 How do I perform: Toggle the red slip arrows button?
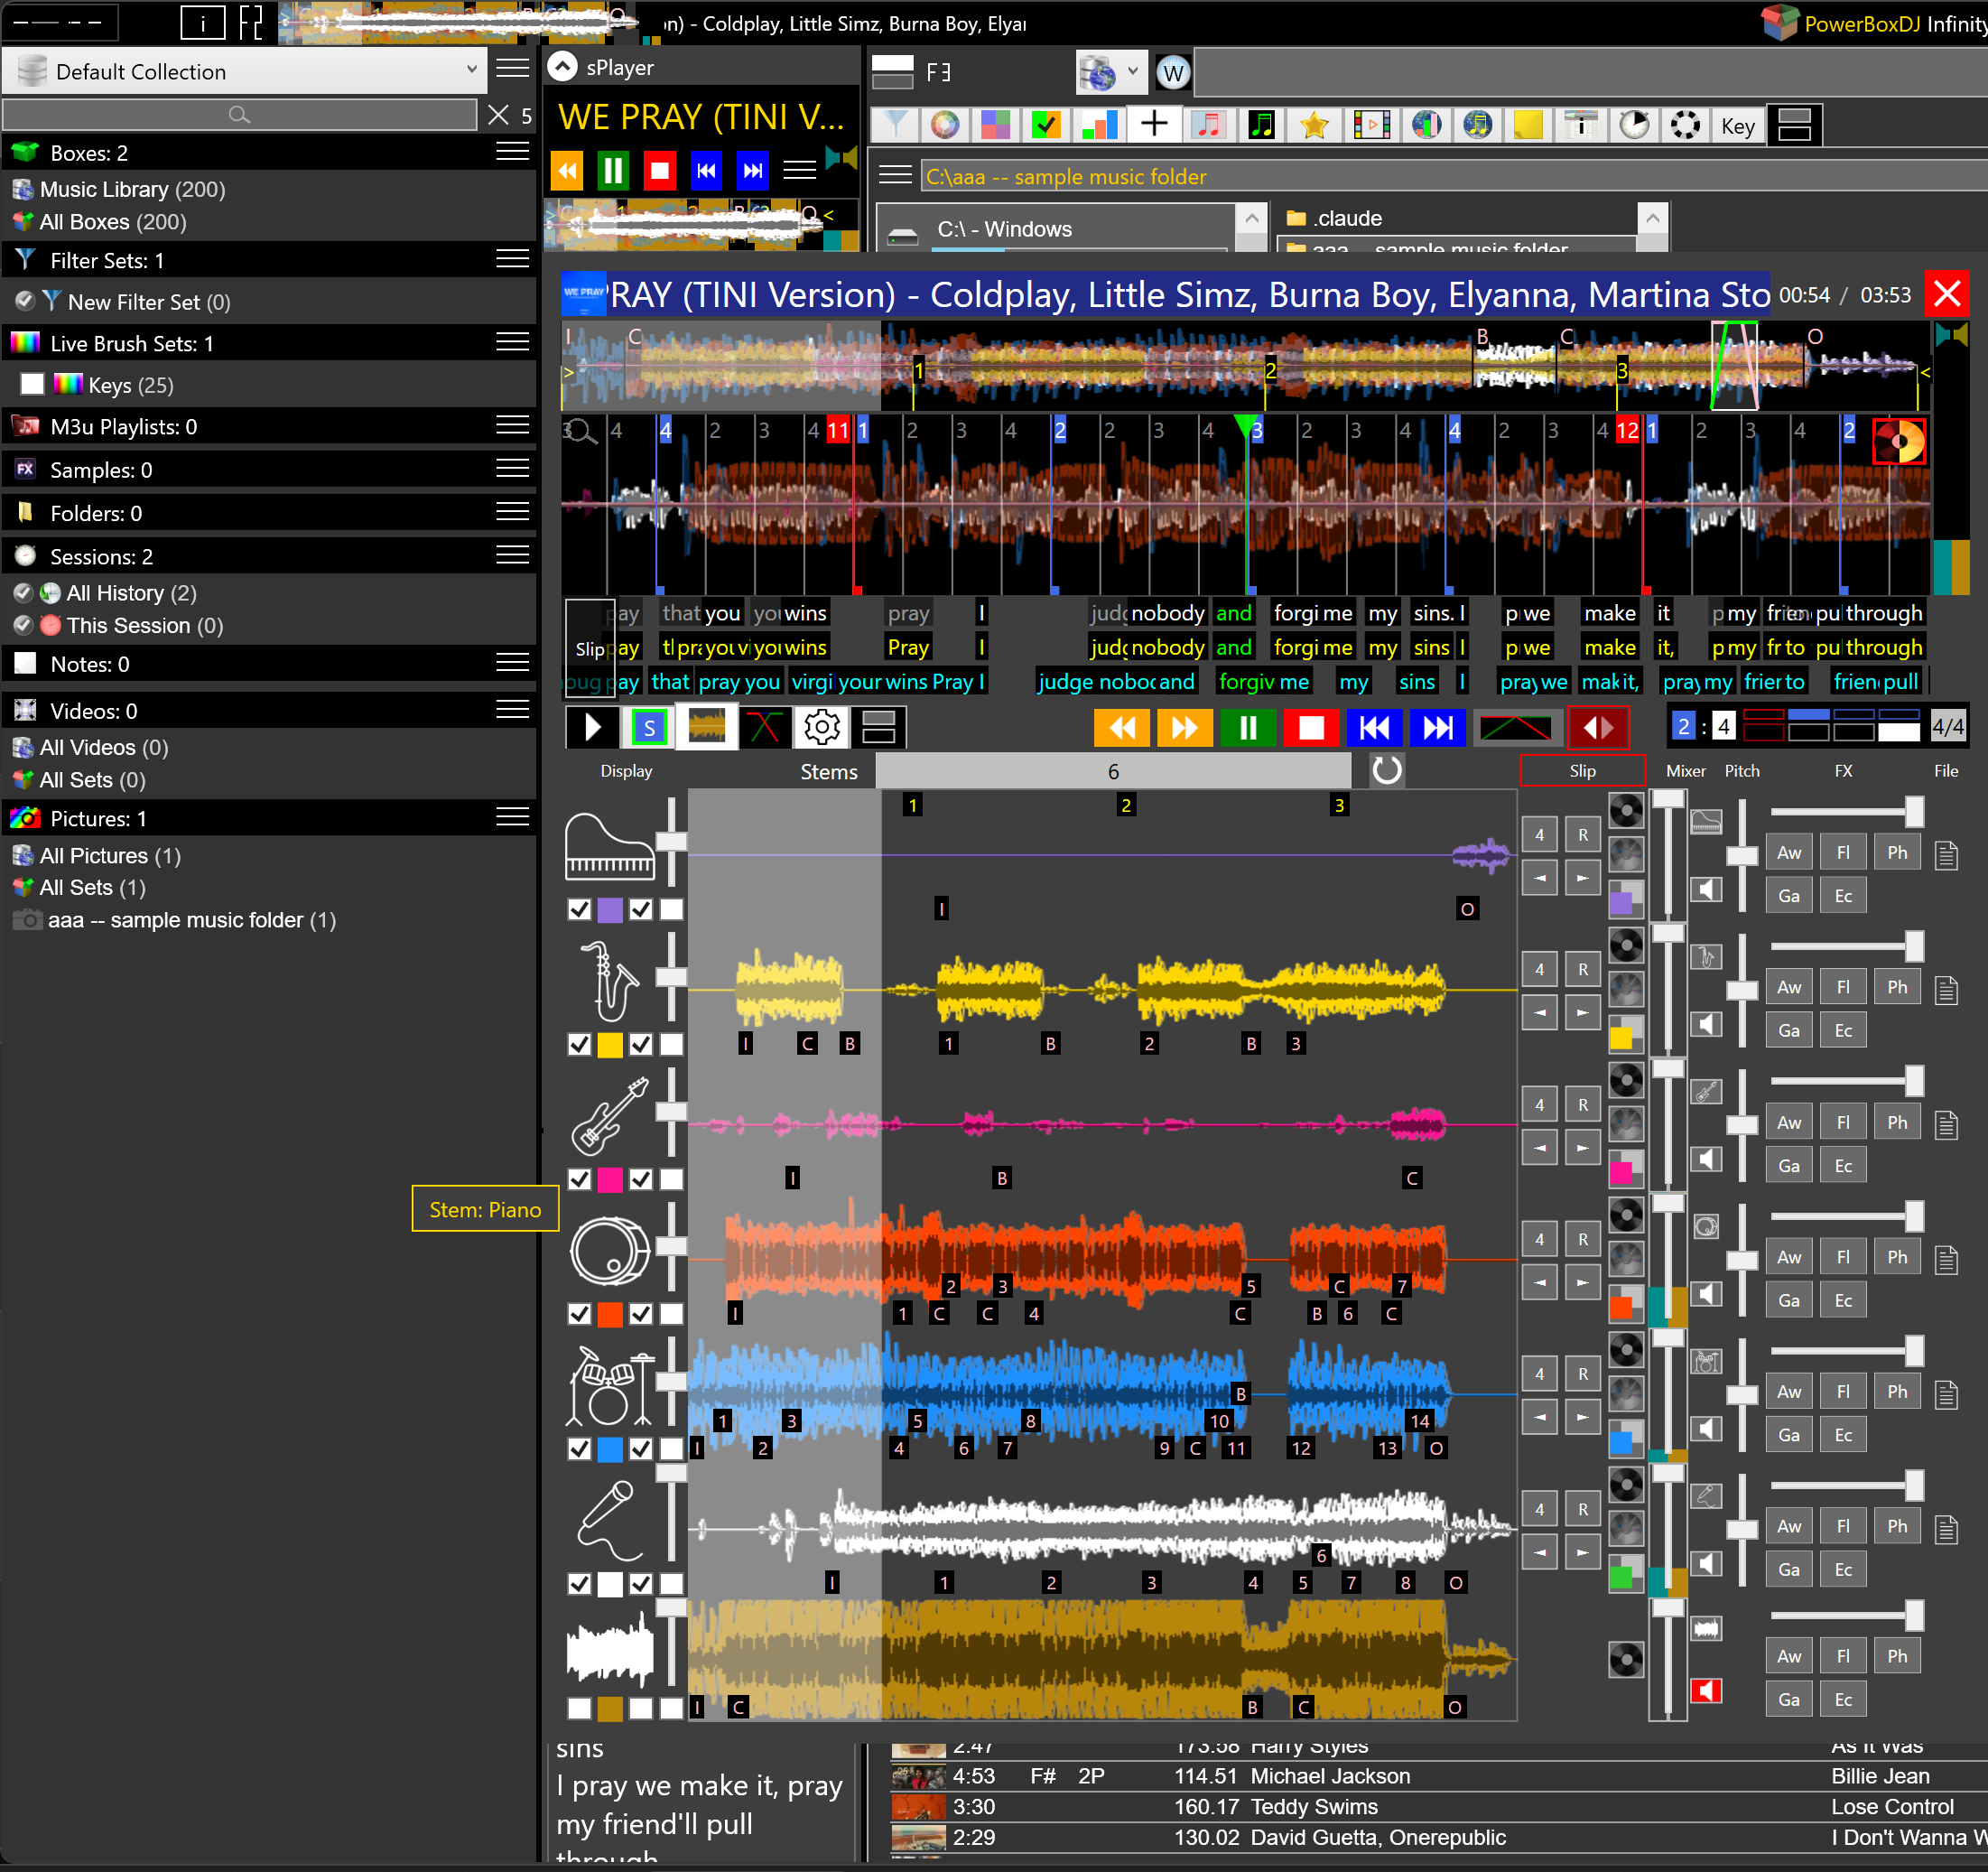pyautogui.click(x=1598, y=727)
